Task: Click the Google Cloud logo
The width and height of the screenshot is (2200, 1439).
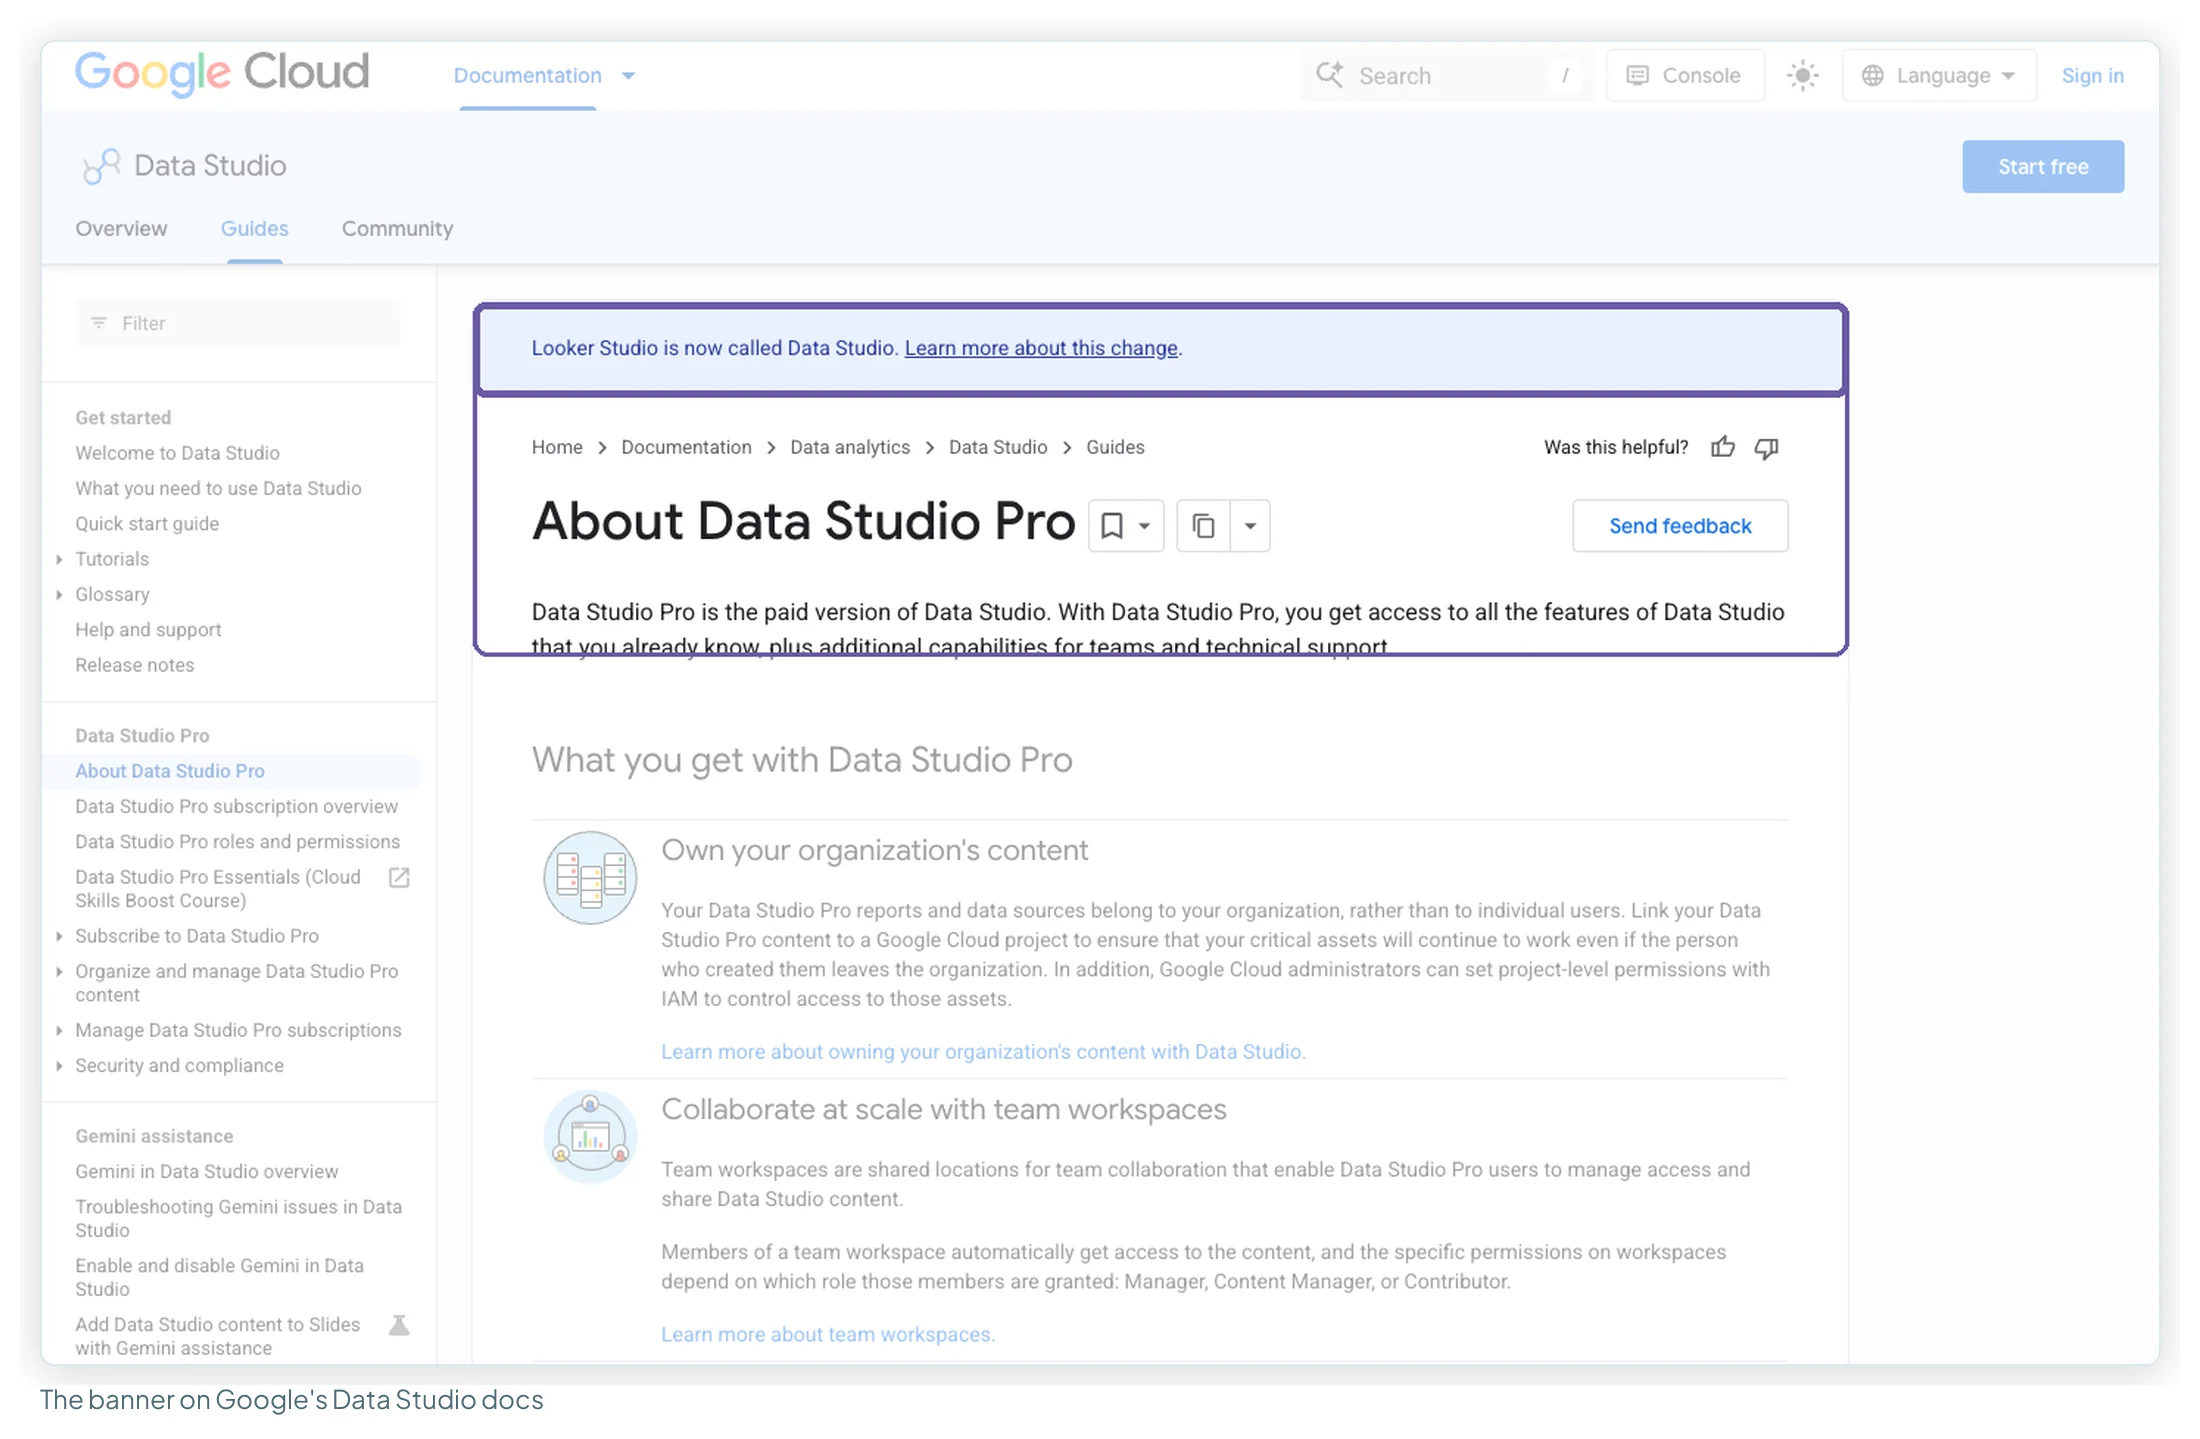Action: (x=222, y=73)
